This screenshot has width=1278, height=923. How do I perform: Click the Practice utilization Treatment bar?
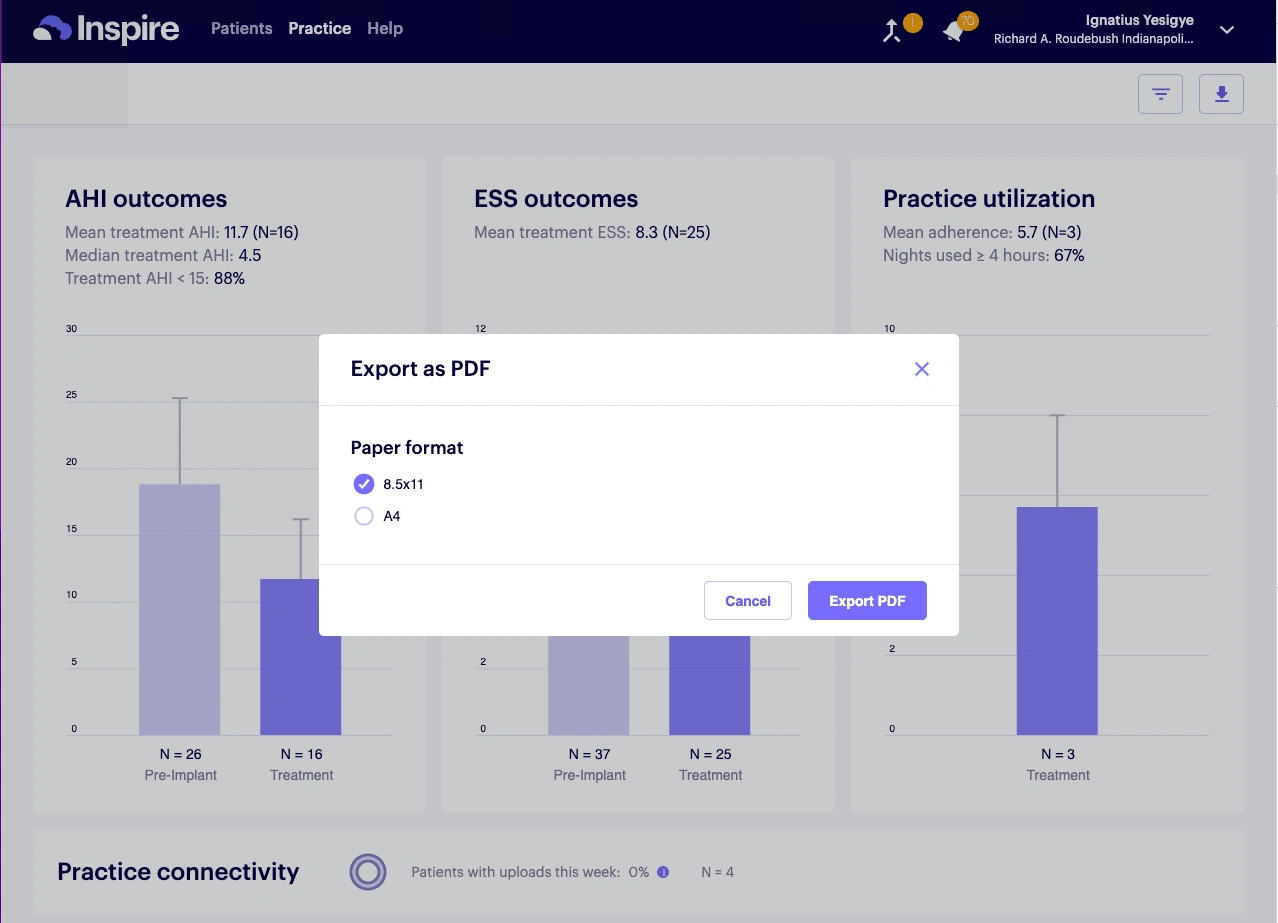1057,620
